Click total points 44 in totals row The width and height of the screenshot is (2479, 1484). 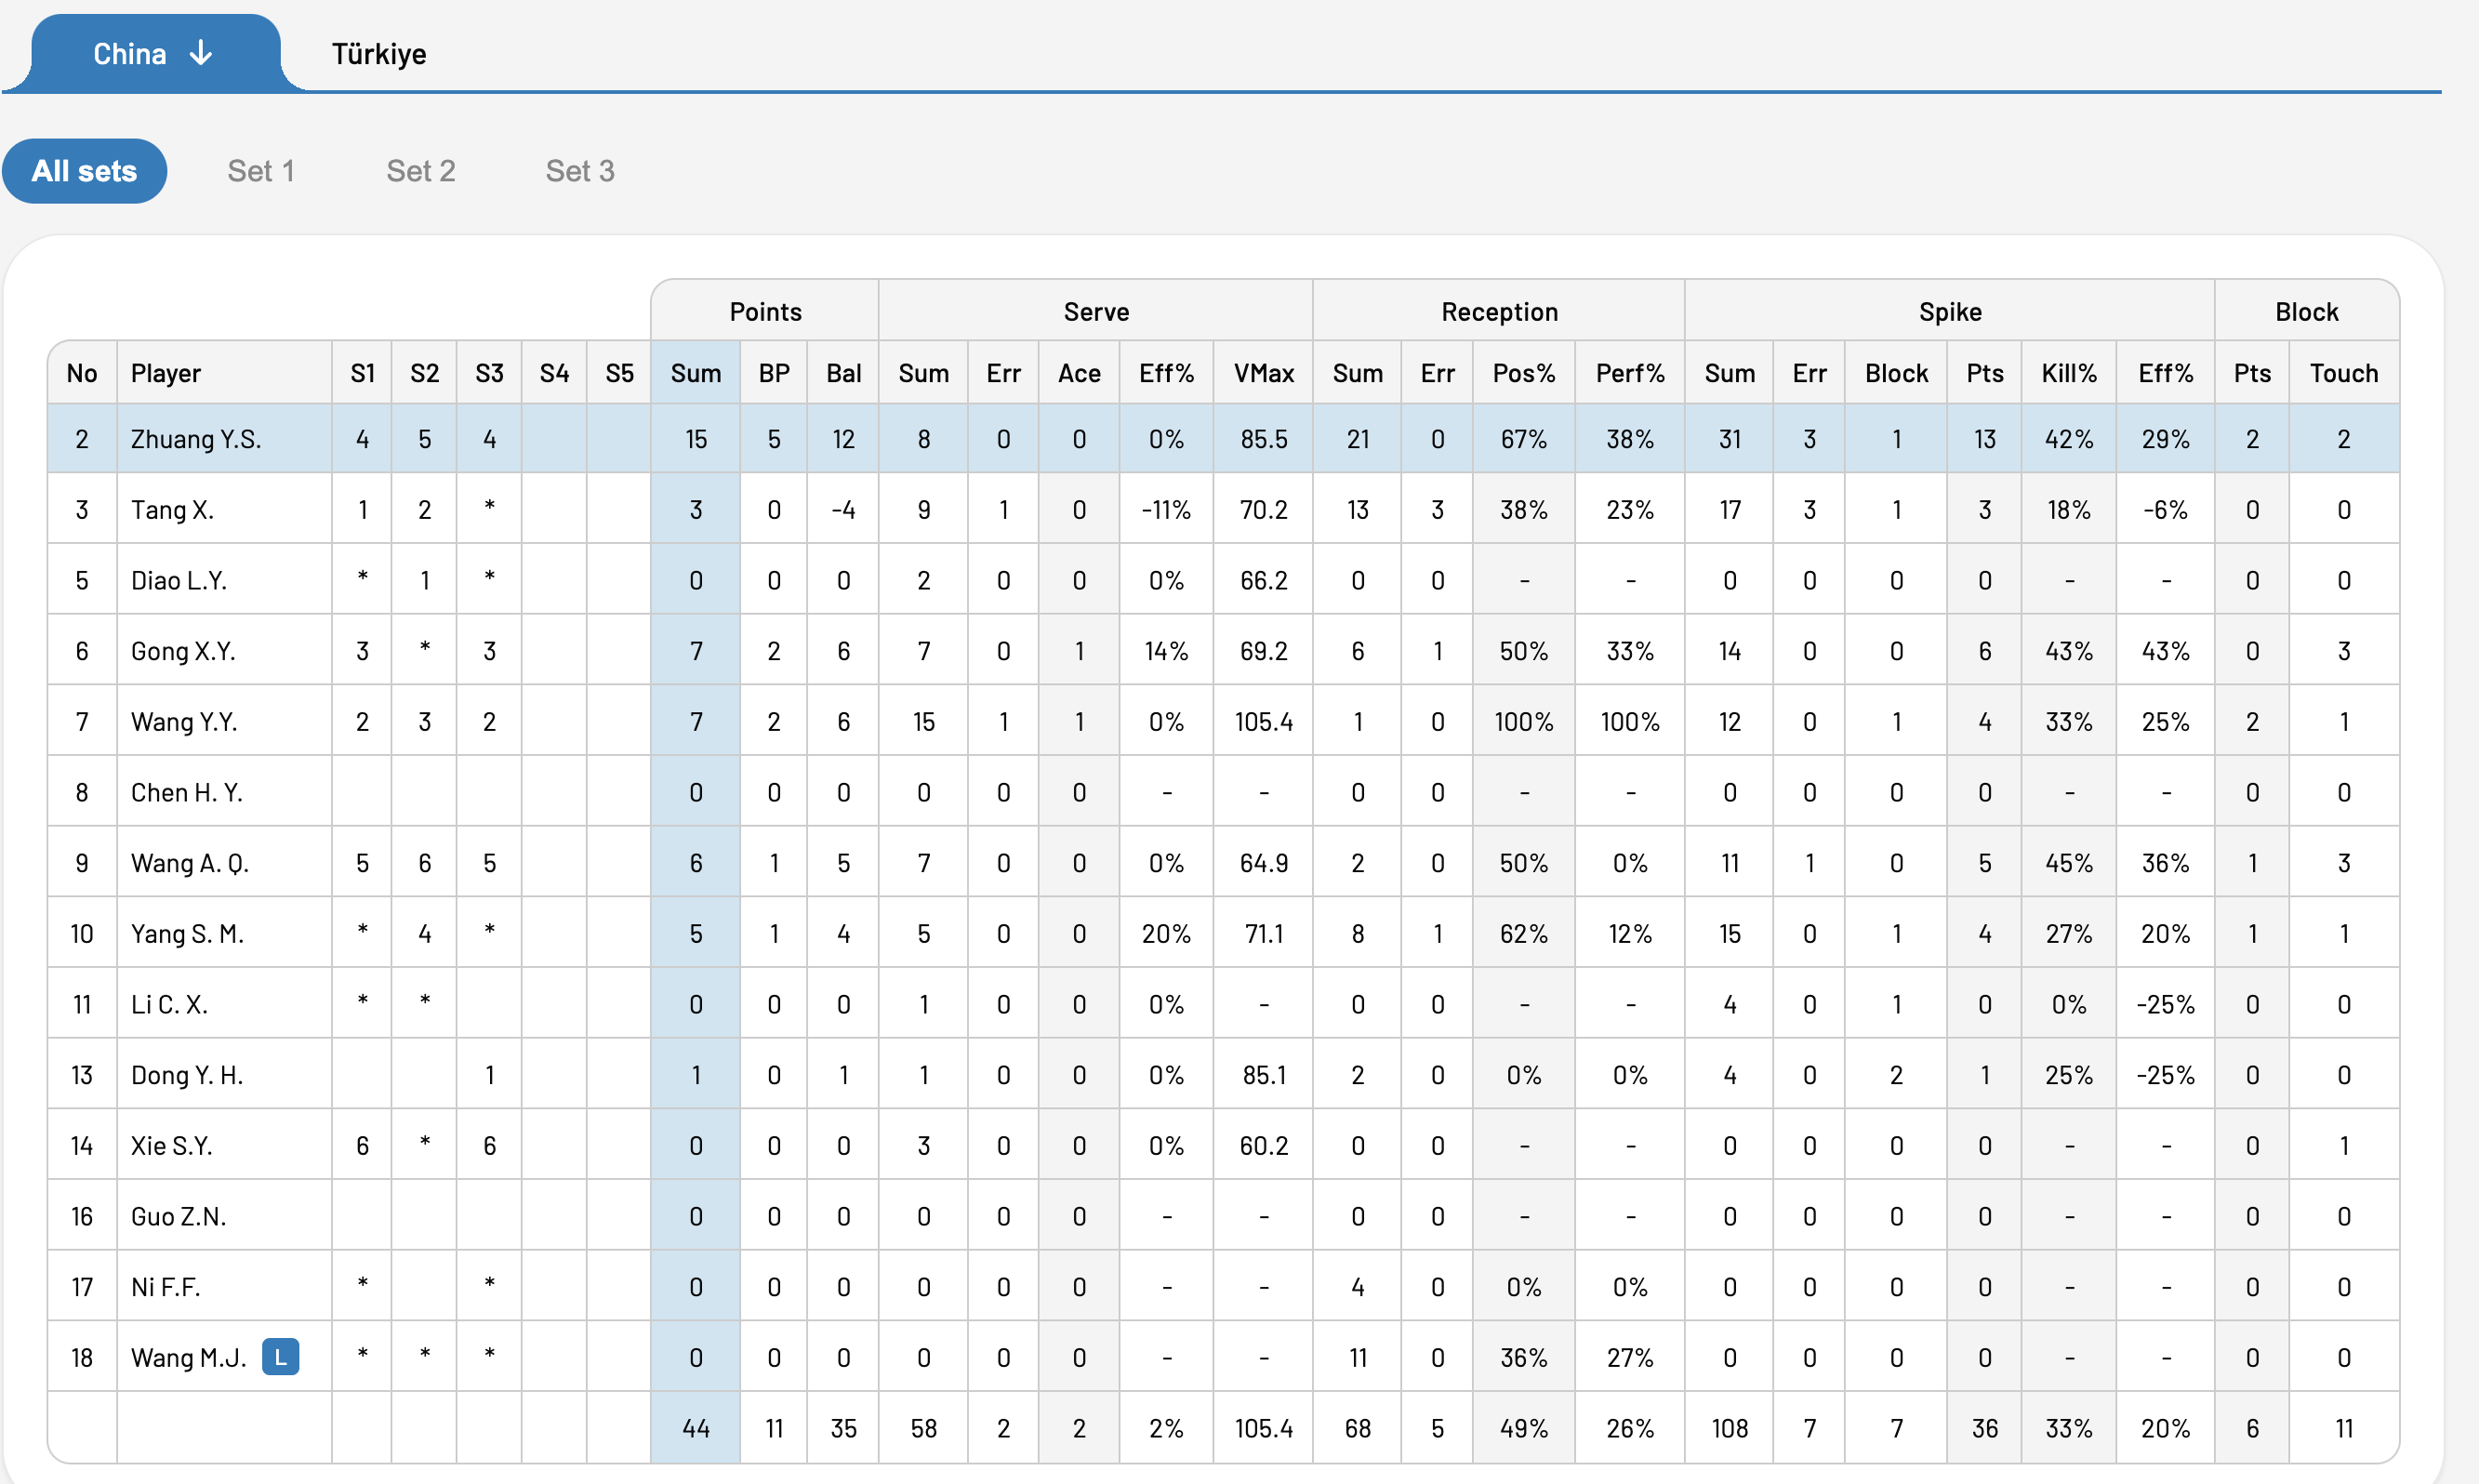[696, 1428]
